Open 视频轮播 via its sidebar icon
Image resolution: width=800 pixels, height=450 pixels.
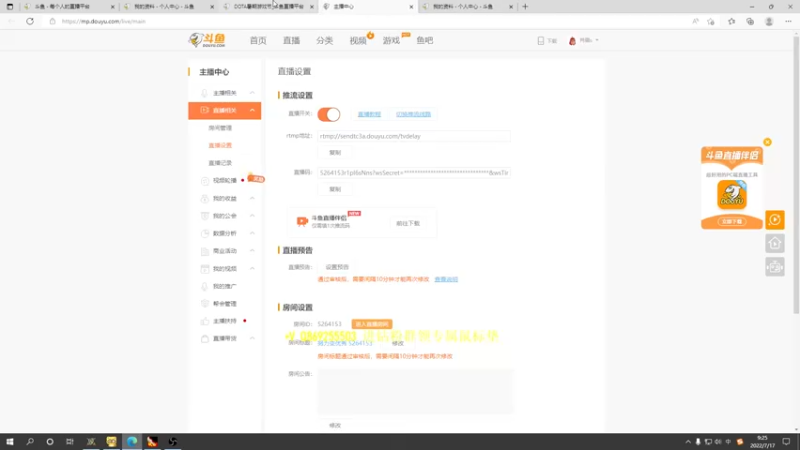(205, 181)
